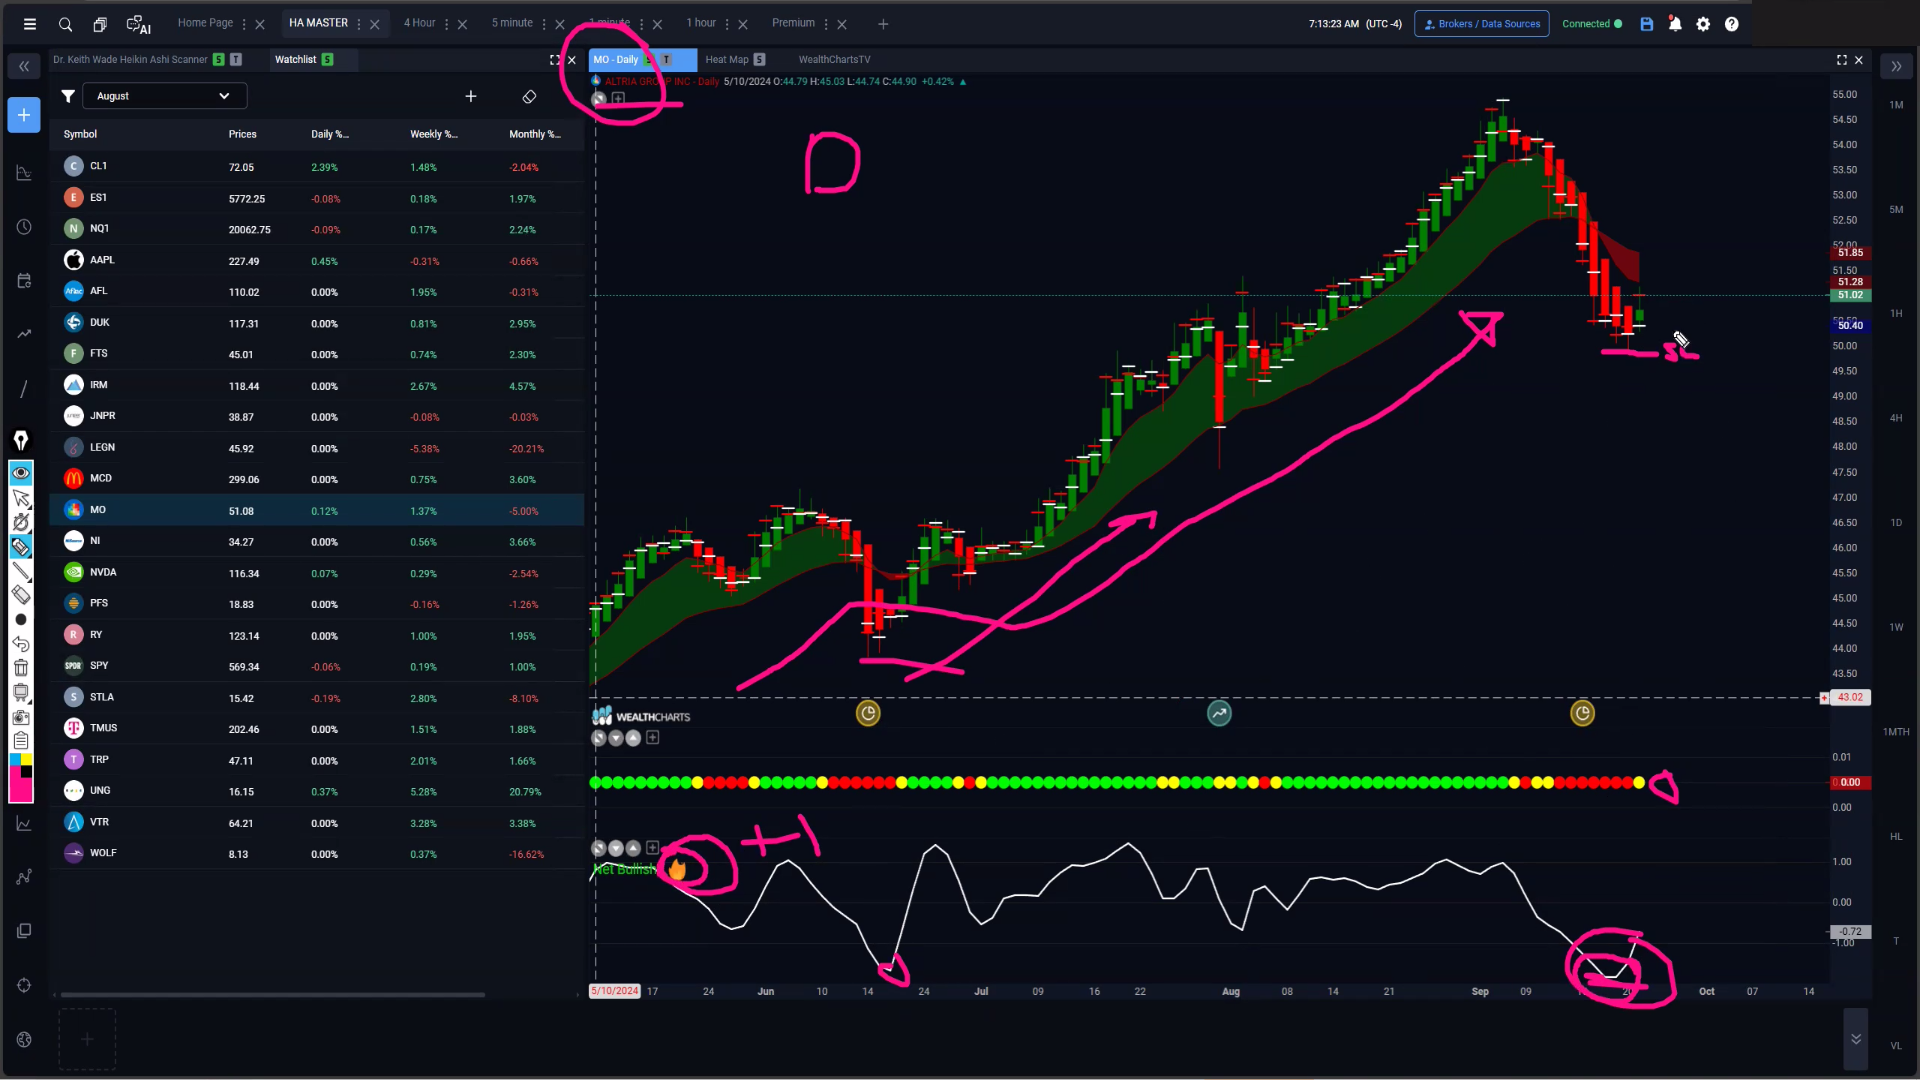Open the easel presentation tool
Viewport: 1920px width, 1080px height.
click(21, 692)
